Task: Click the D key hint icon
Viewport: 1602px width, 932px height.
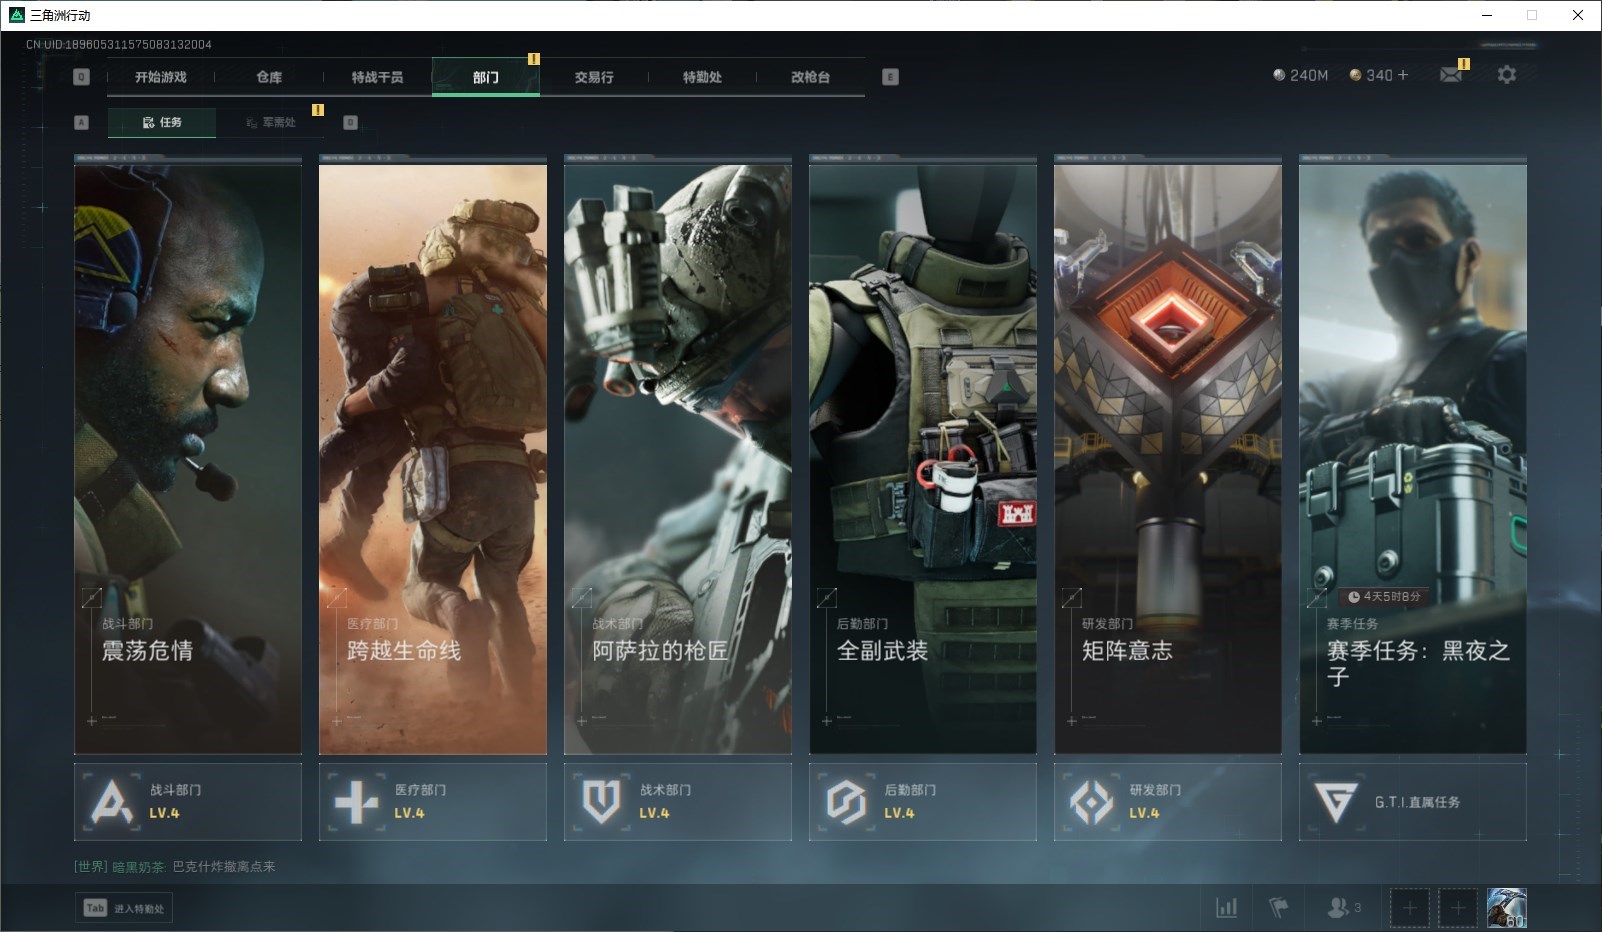Action: click(x=350, y=122)
